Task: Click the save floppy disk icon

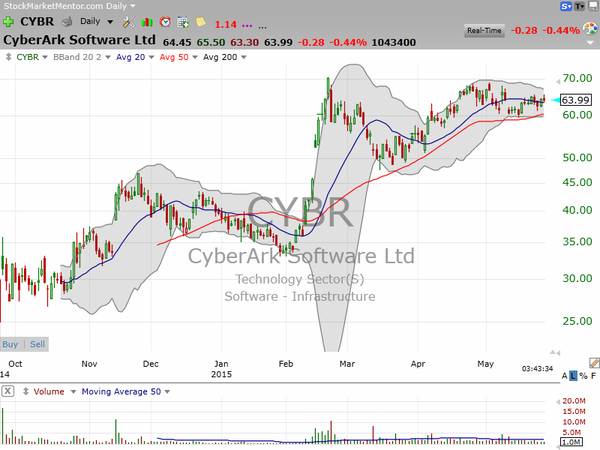Action: click(593, 6)
